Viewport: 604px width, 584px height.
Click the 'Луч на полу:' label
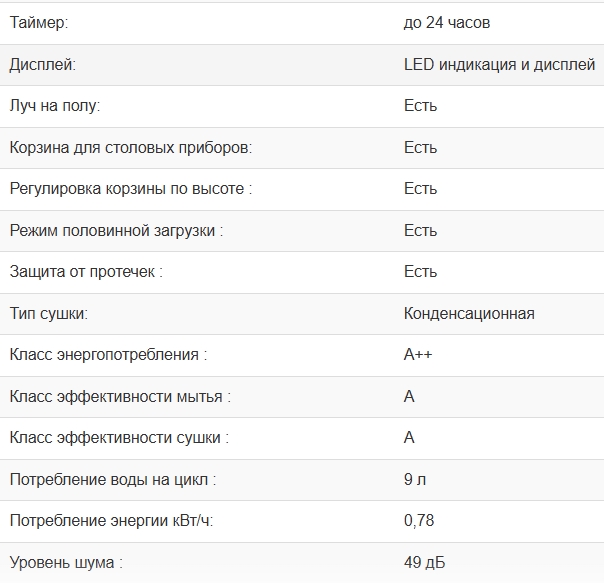(x=55, y=105)
